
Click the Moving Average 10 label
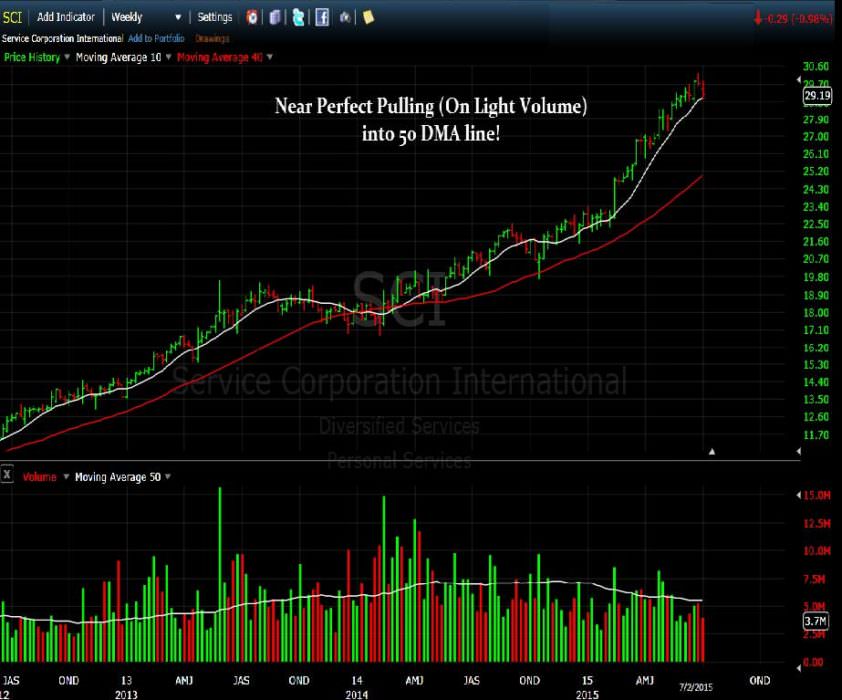tap(118, 57)
